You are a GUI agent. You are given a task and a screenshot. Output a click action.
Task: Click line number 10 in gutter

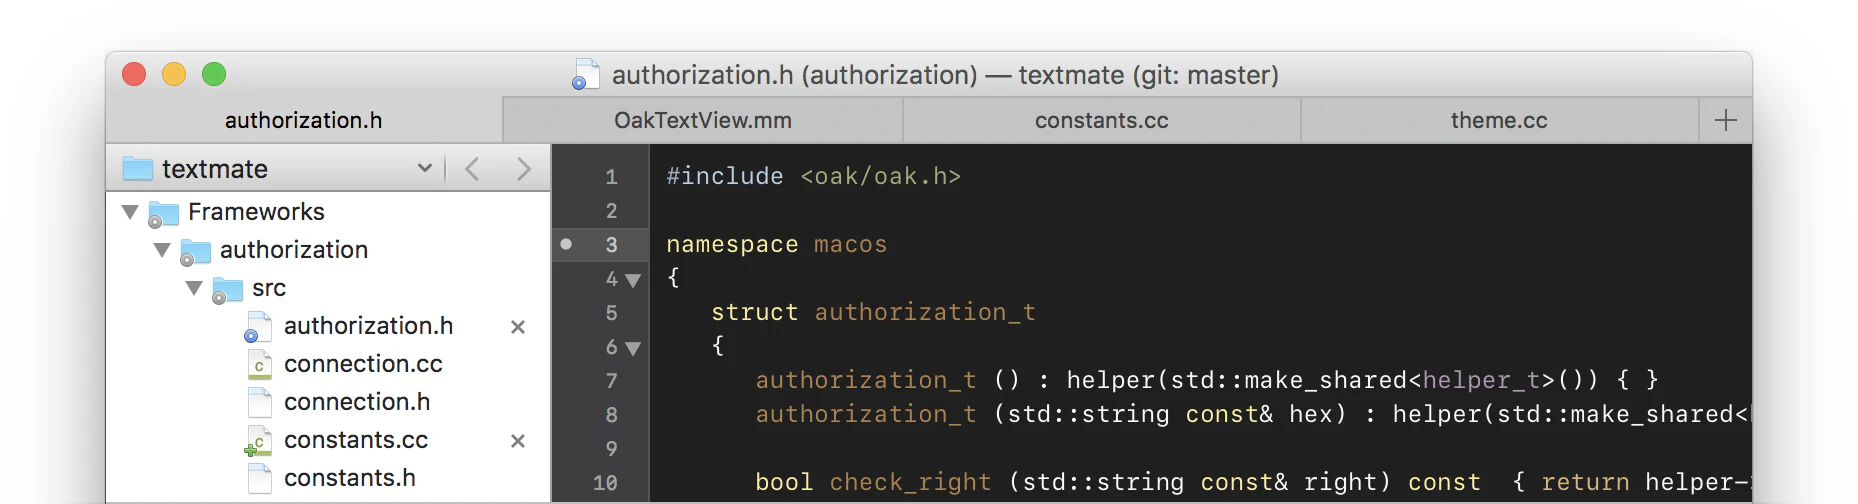pos(605,483)
